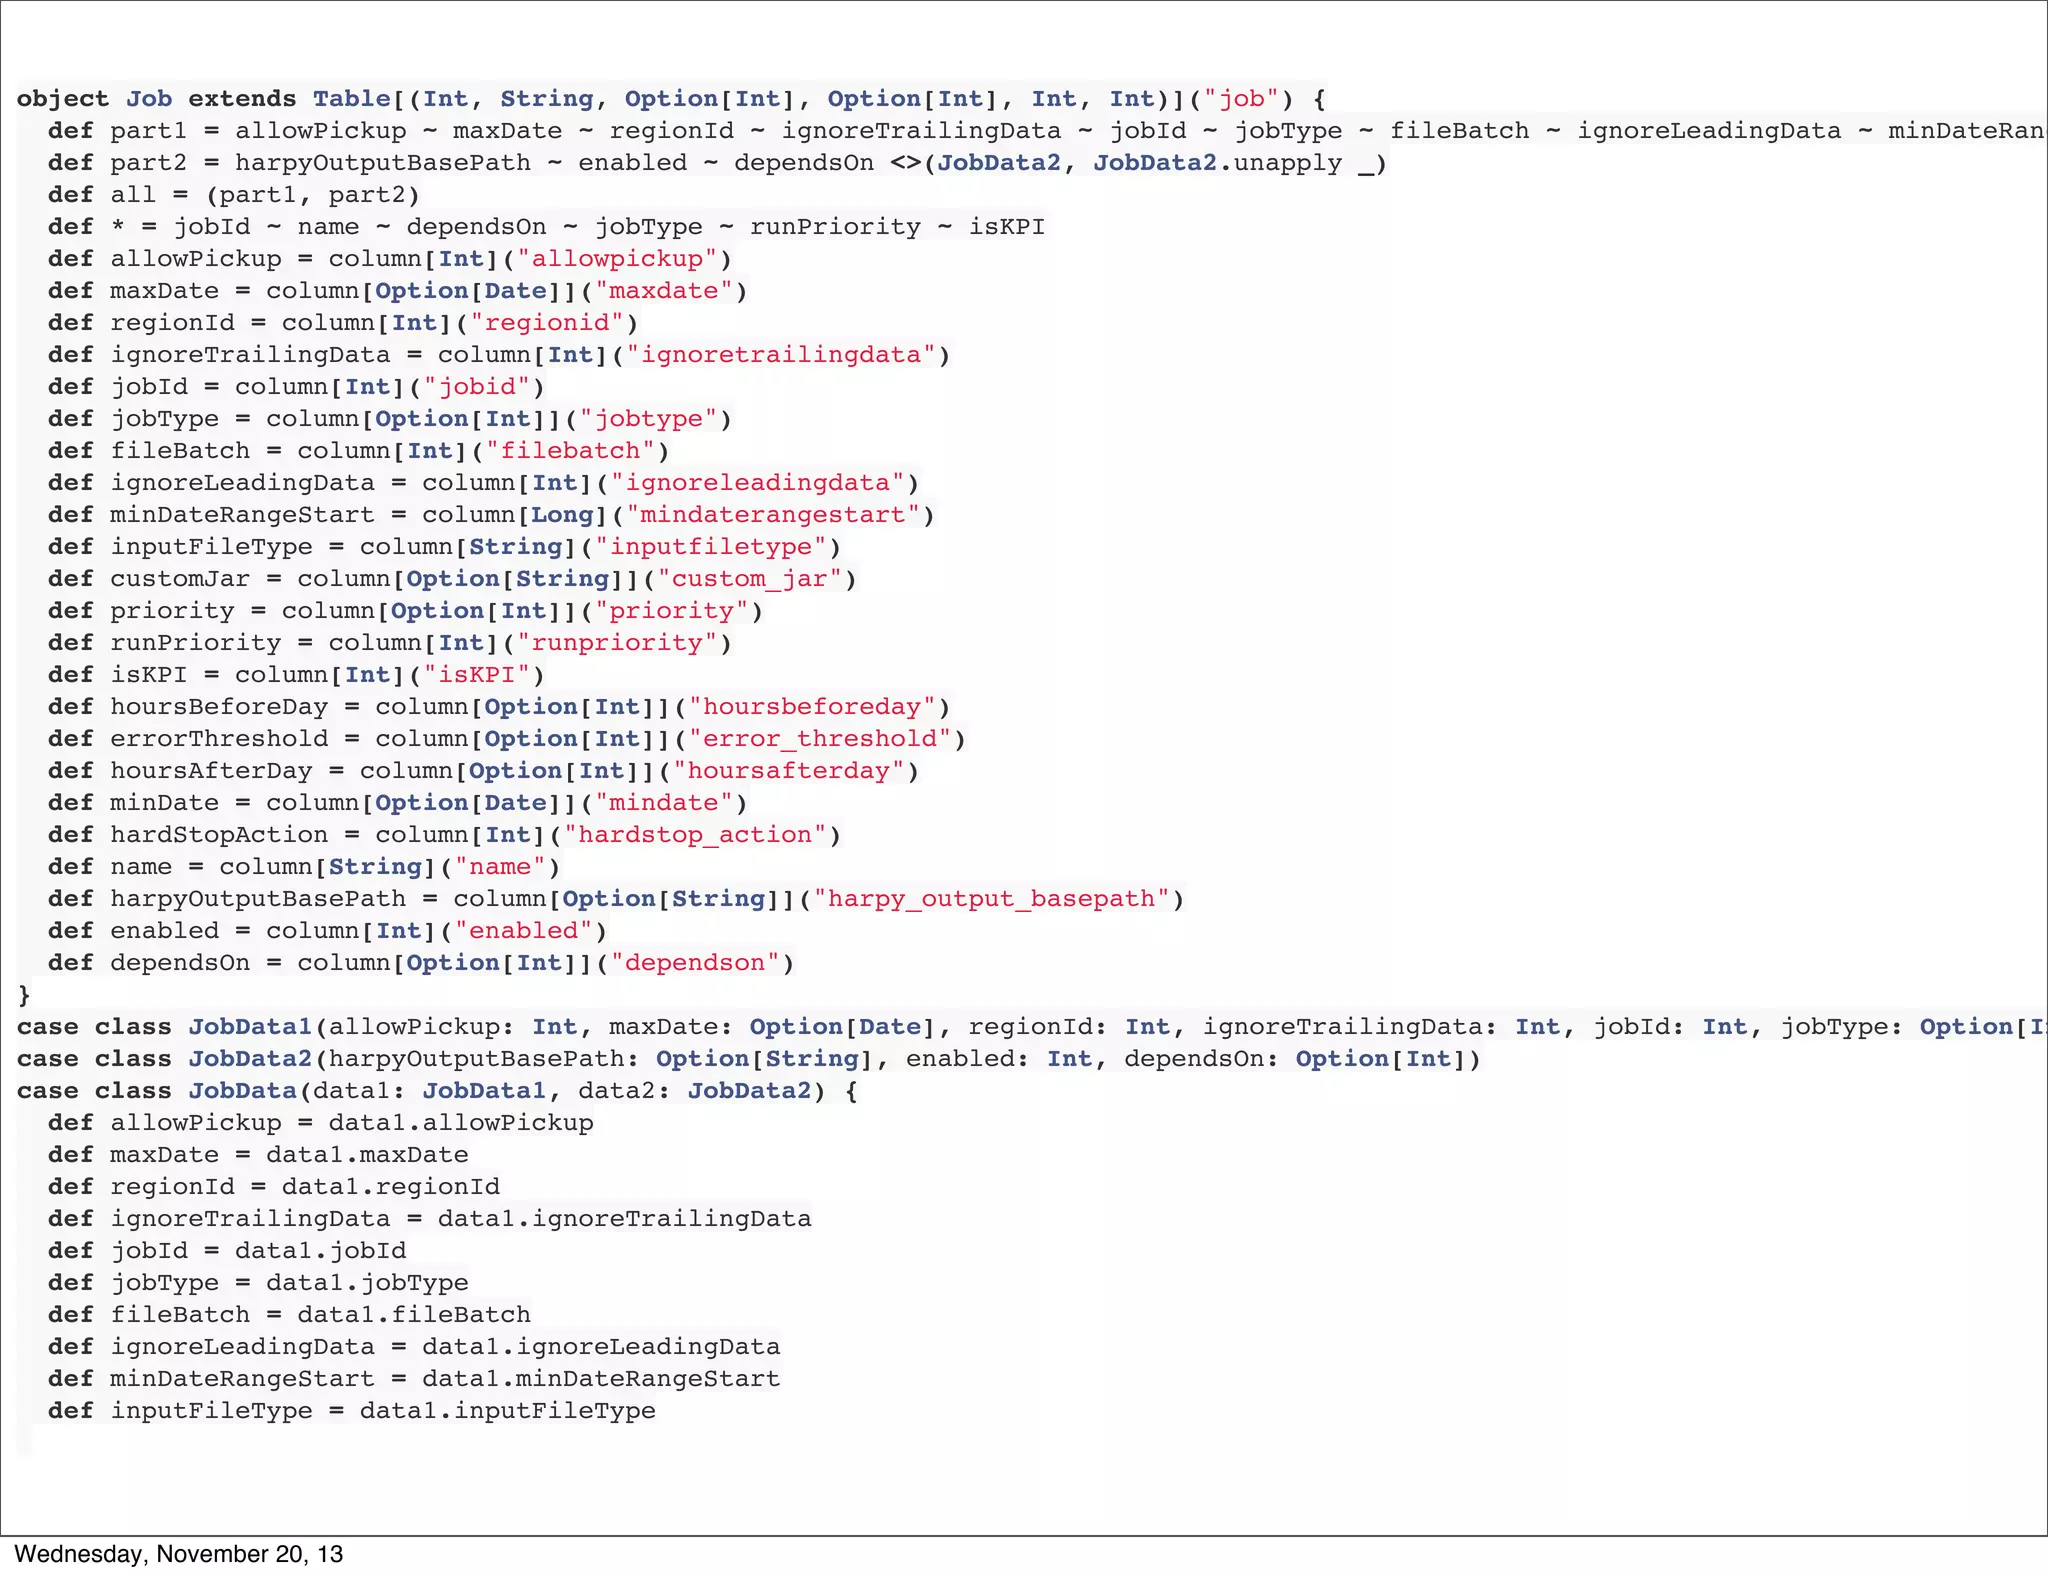Click "data1.inputFileType" accessor
The height and width of the screenshot is (1576, 2048).
click(508, 1411)
